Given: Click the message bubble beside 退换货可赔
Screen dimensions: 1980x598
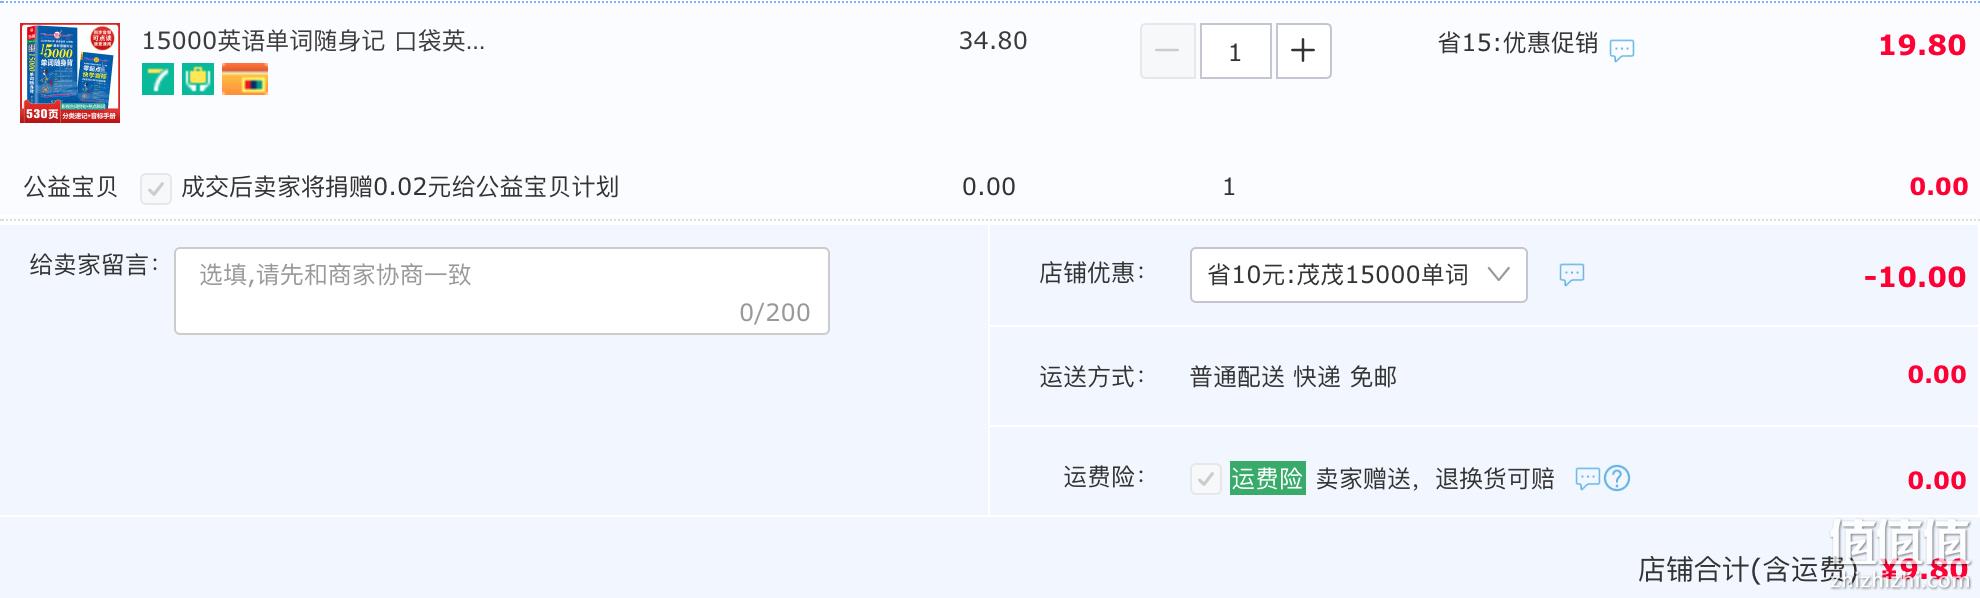Looking at the screenshot, I should point(1588,478).
